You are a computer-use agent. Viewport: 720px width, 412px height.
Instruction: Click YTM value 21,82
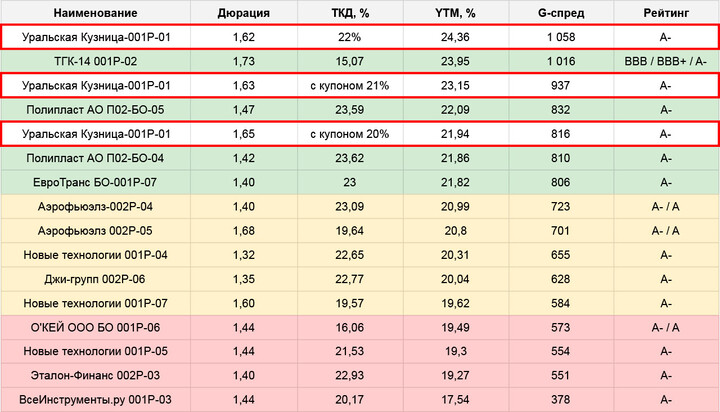point(455,182)
